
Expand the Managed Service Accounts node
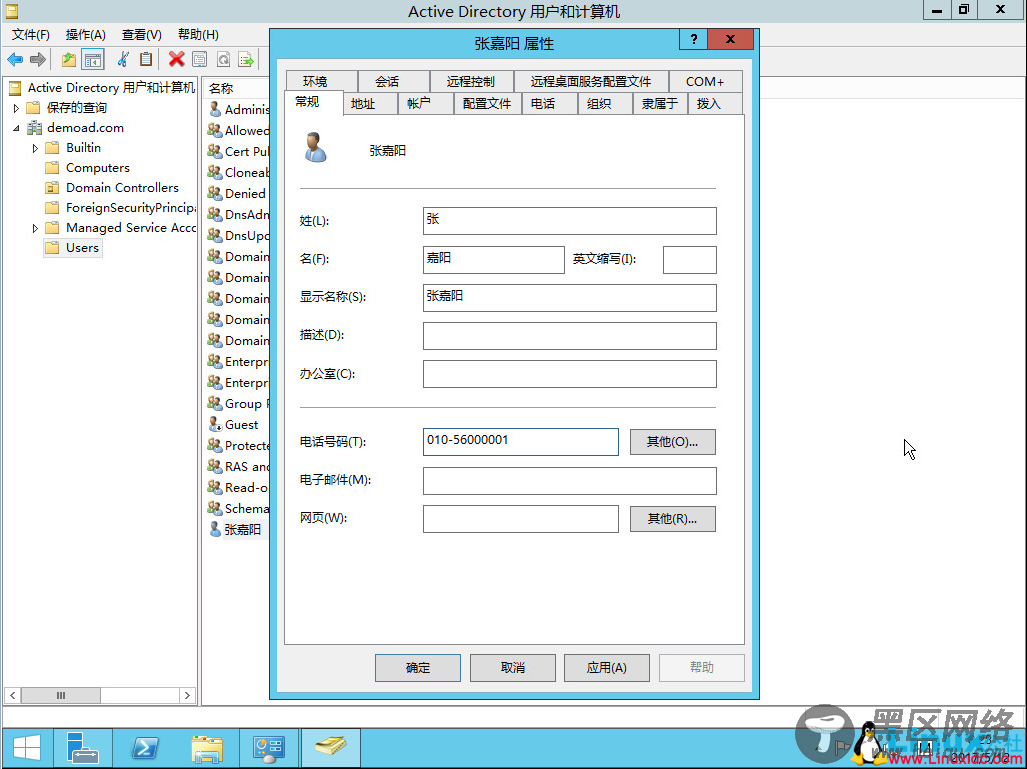35,229
